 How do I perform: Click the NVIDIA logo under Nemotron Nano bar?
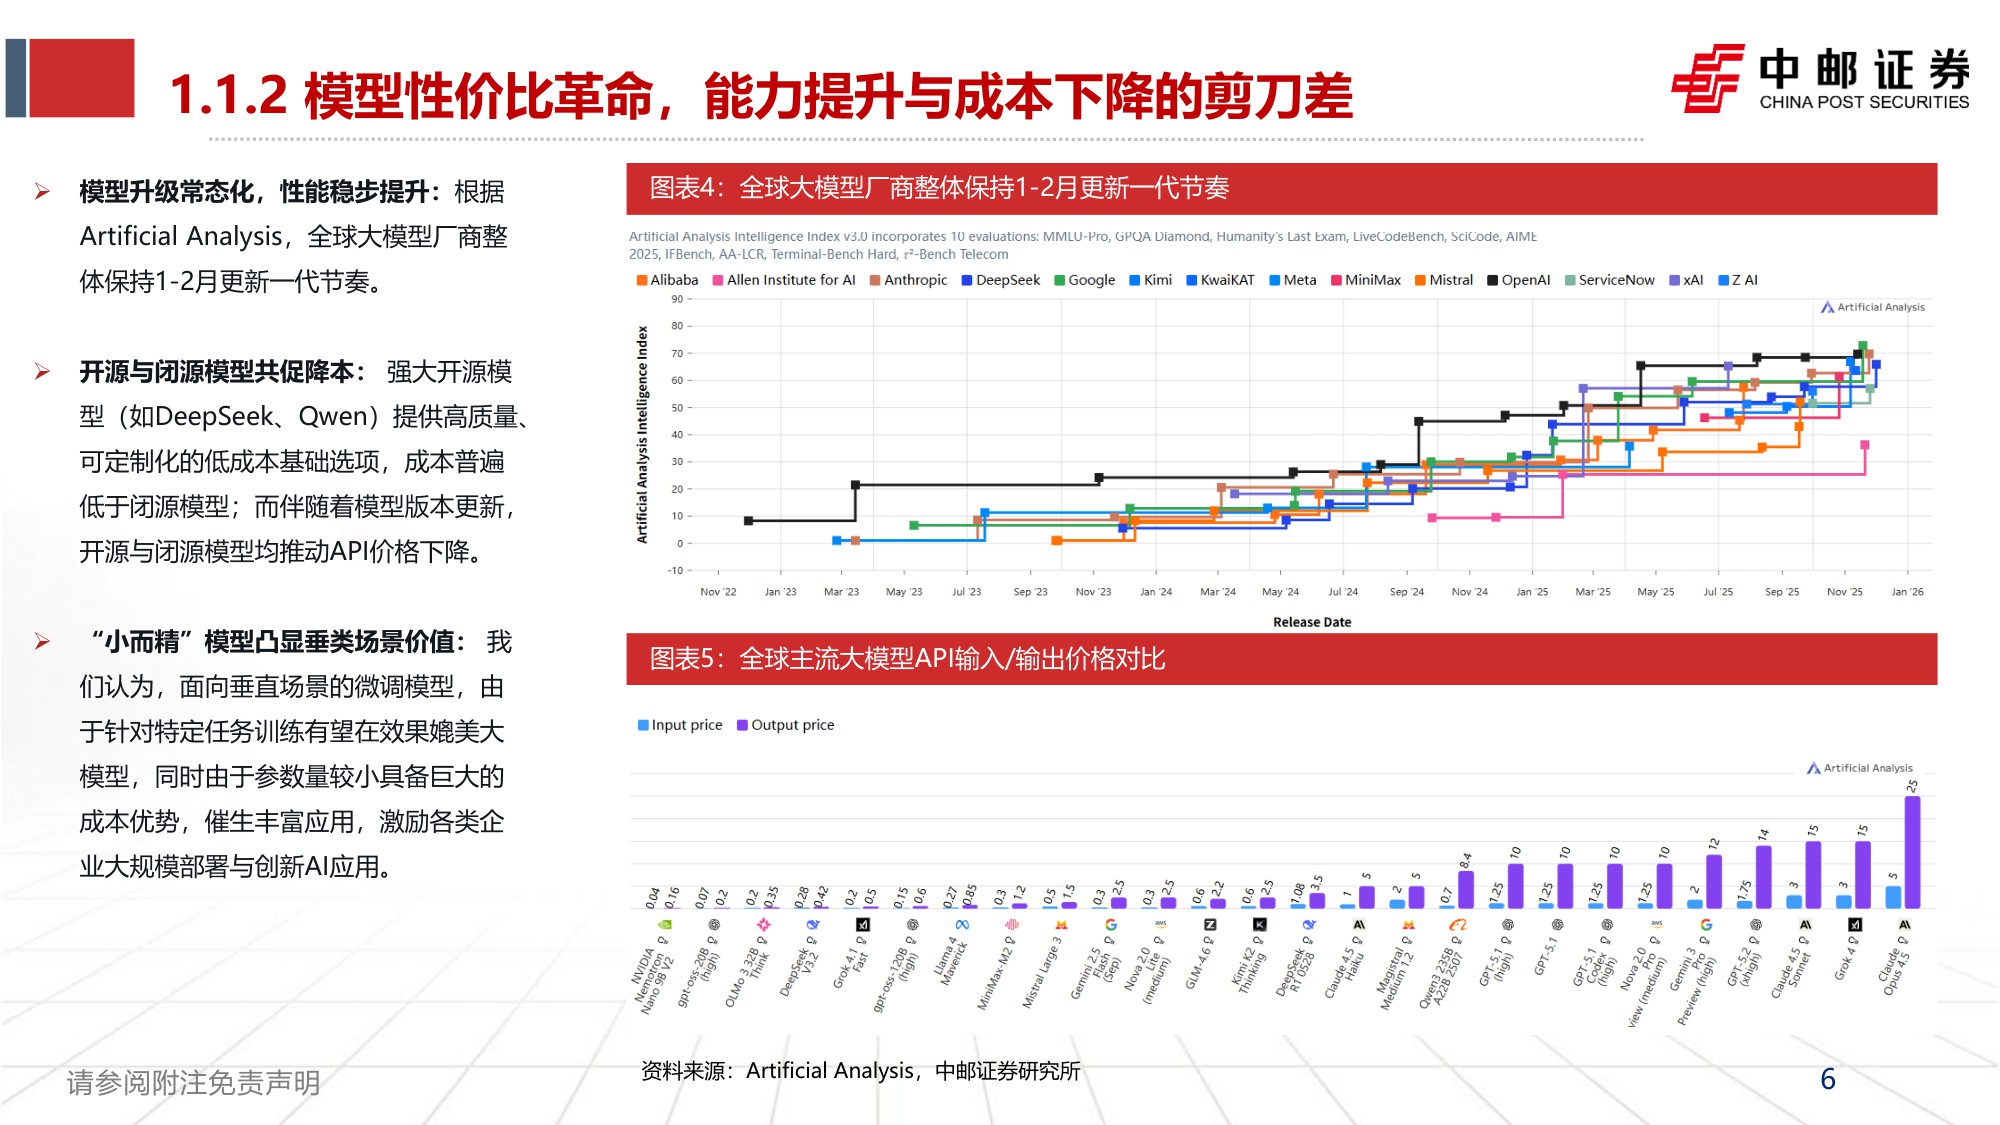tap(664, 924)
